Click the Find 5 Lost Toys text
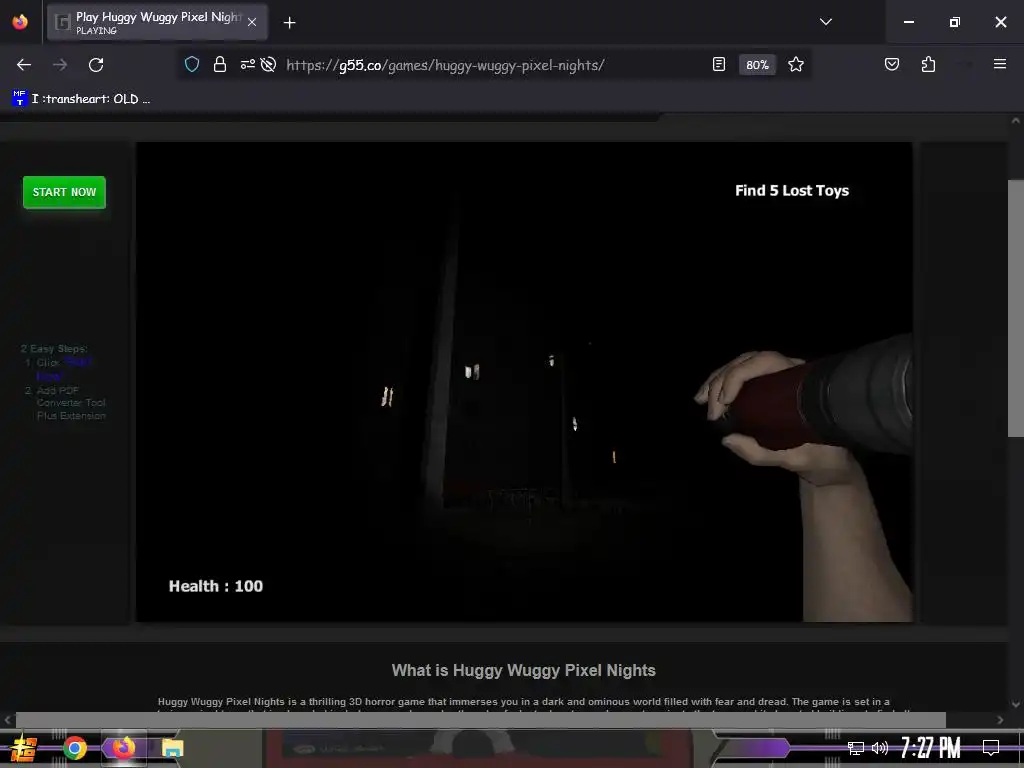This screenshot has height=768, width=1024. (792, 191)
